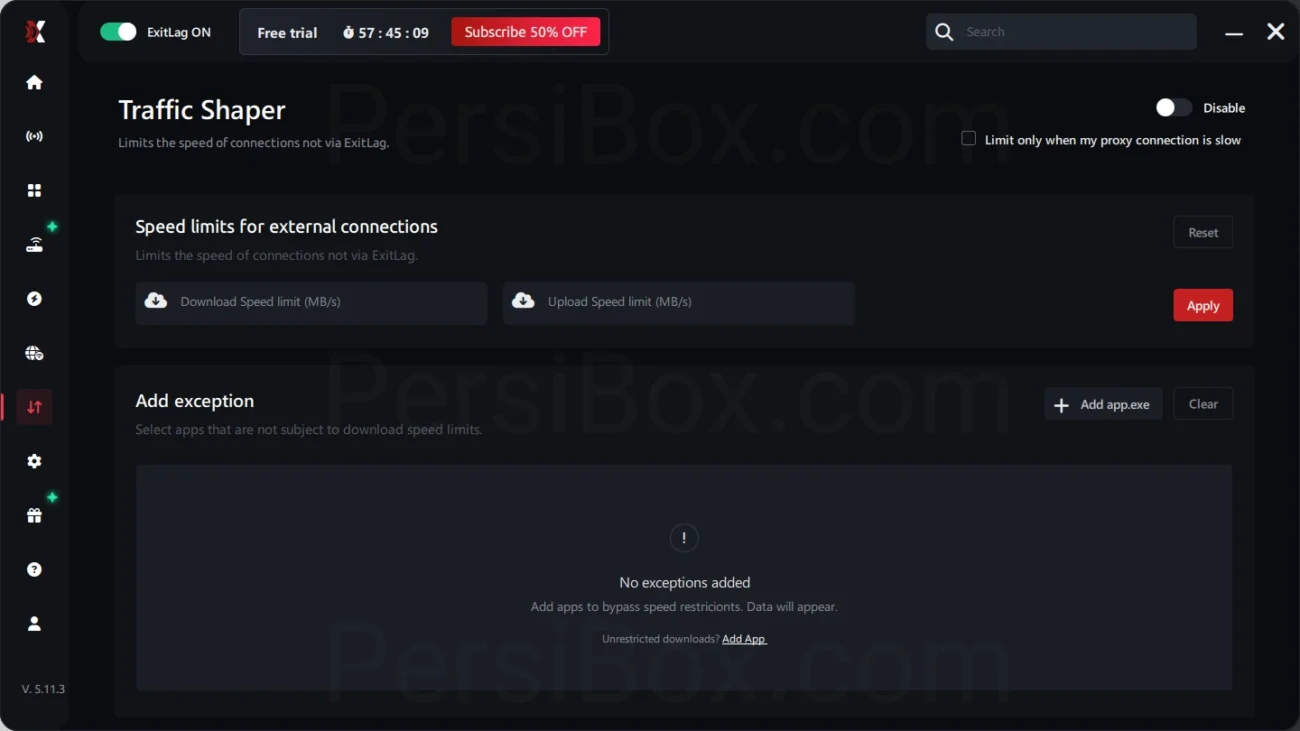The image size is (1300, 731).
Task: Click the Traffic Shaper heading
Action: pos(202,110)
